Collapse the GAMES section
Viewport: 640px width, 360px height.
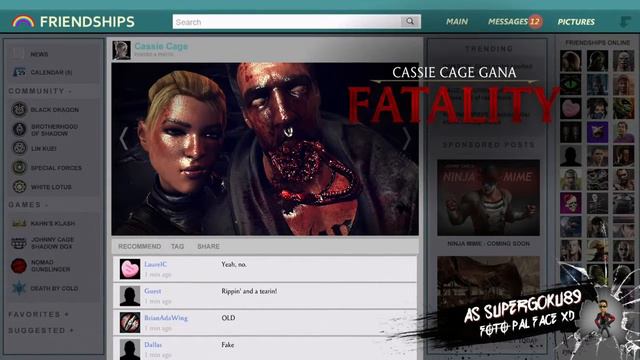tap(29, 204)
